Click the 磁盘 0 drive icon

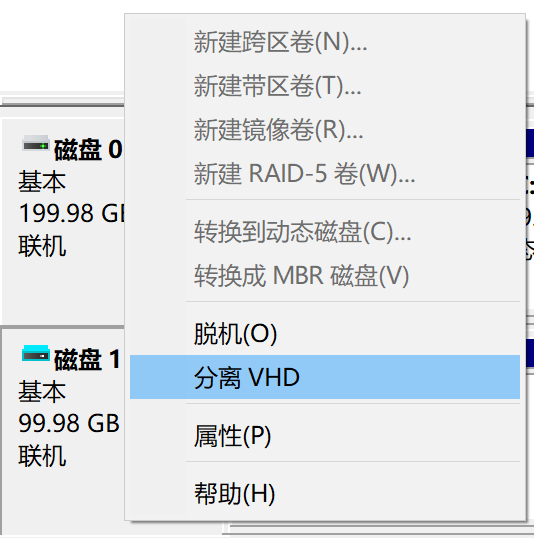[x=36, y=144]
